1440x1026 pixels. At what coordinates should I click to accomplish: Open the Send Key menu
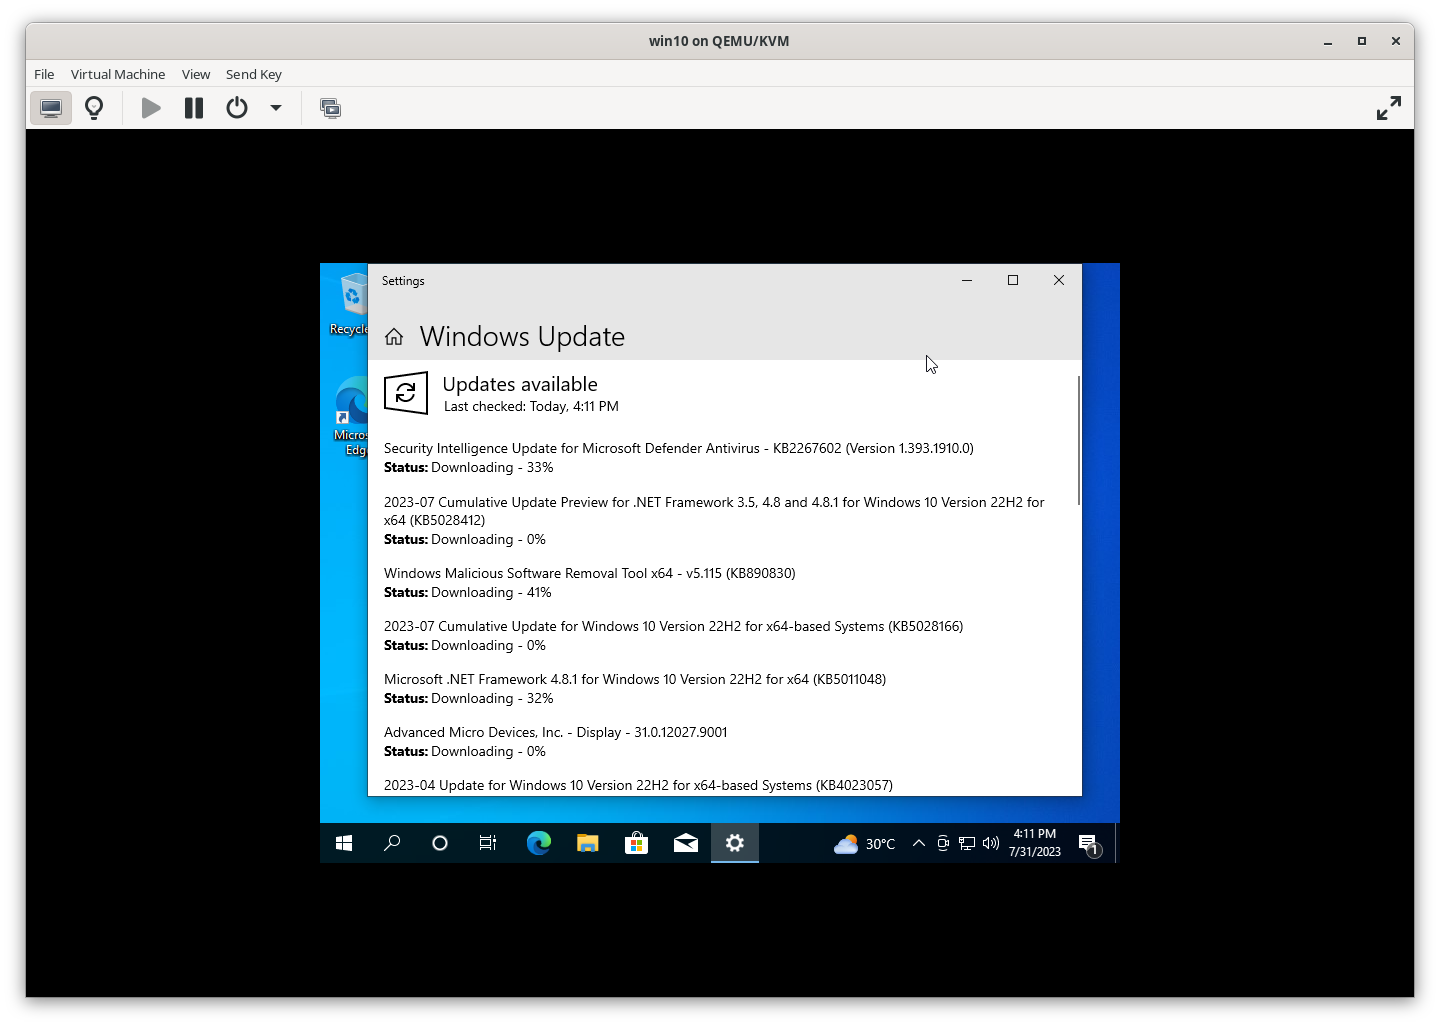click(x=254, y=74)
